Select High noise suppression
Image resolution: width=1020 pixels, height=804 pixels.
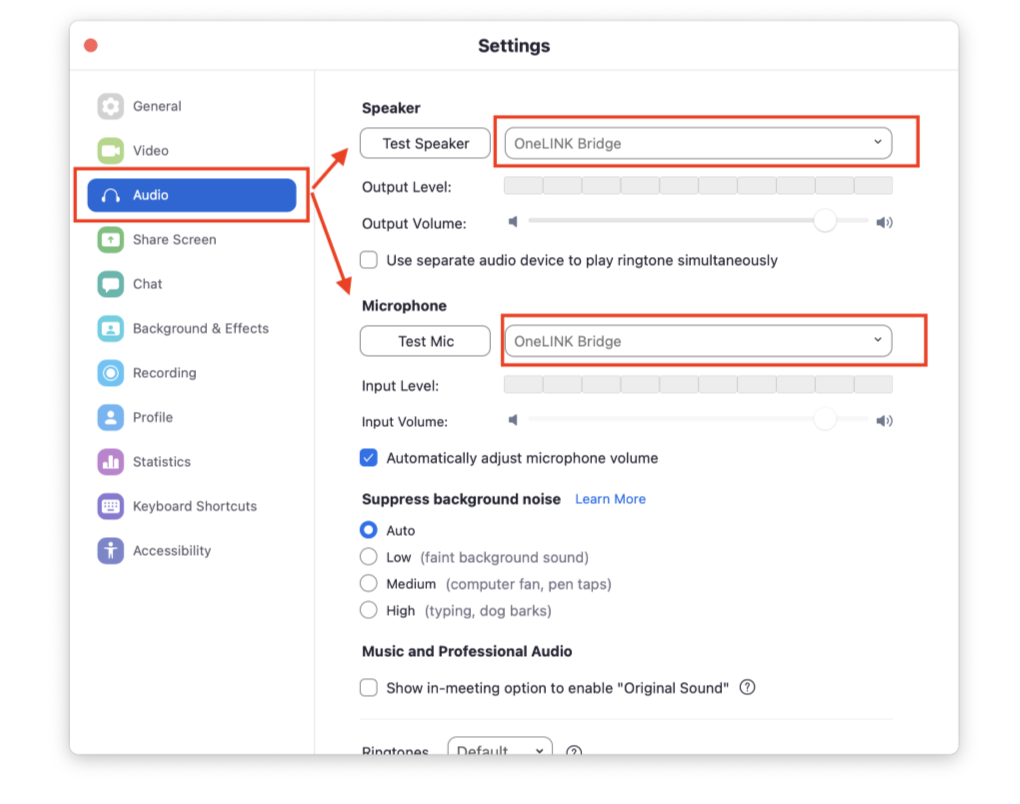point(369,610)
